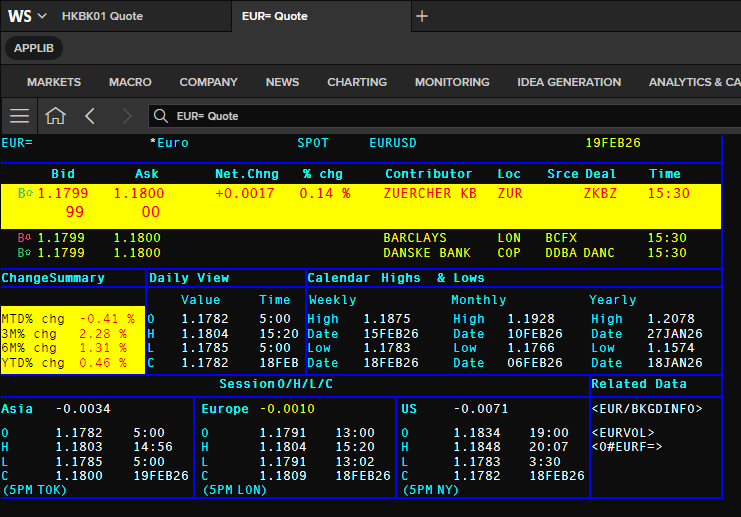Click the 19FEB26 date at top
The width and height of the screenshot is (741, 517).
pos(613,143)
